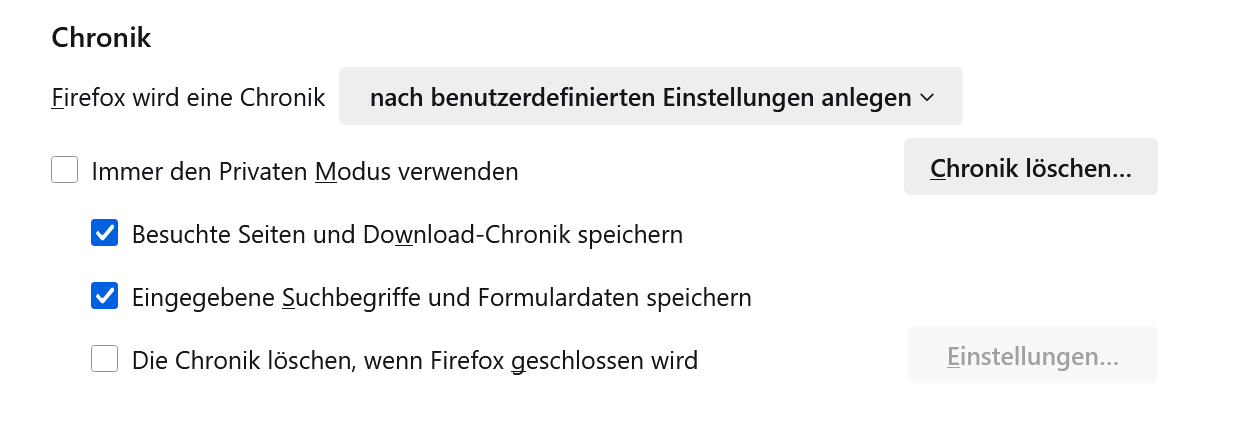1239x433 pixels.
Task: Expand the Firefox Chronik mode combo box
Action: tap(650, 97)
